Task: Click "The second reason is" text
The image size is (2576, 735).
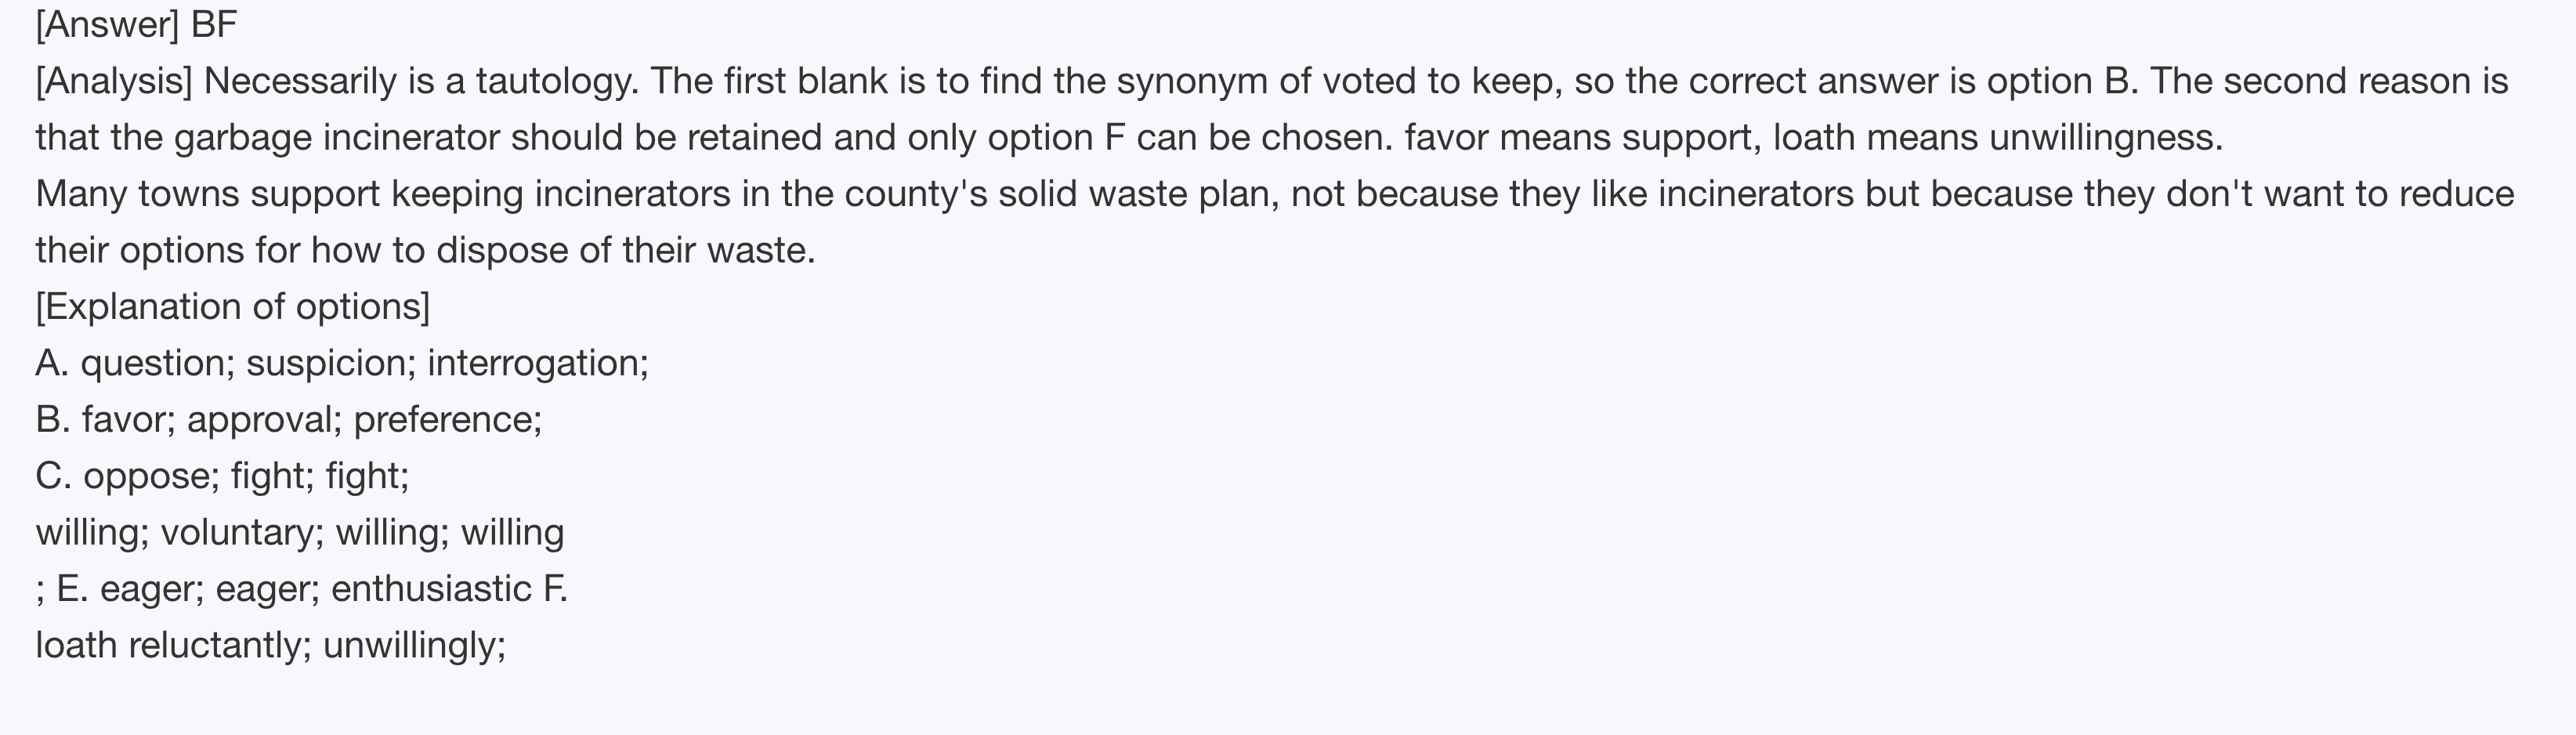Action: pyautogui.click(x=2329, y=81)
